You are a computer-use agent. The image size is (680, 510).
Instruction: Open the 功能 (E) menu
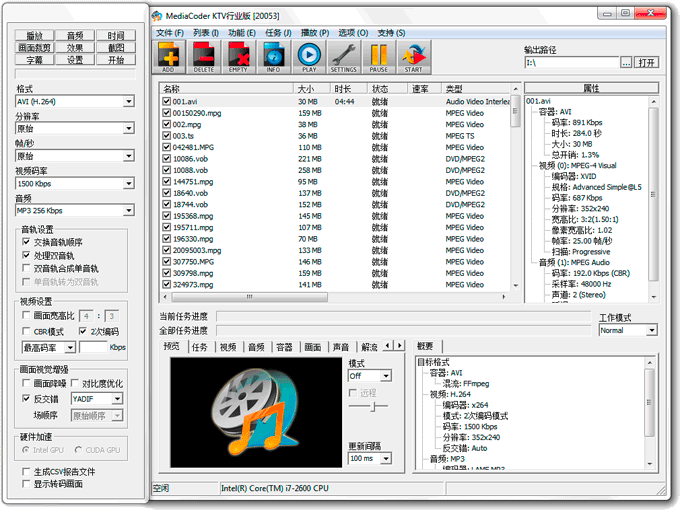(242, 33)
